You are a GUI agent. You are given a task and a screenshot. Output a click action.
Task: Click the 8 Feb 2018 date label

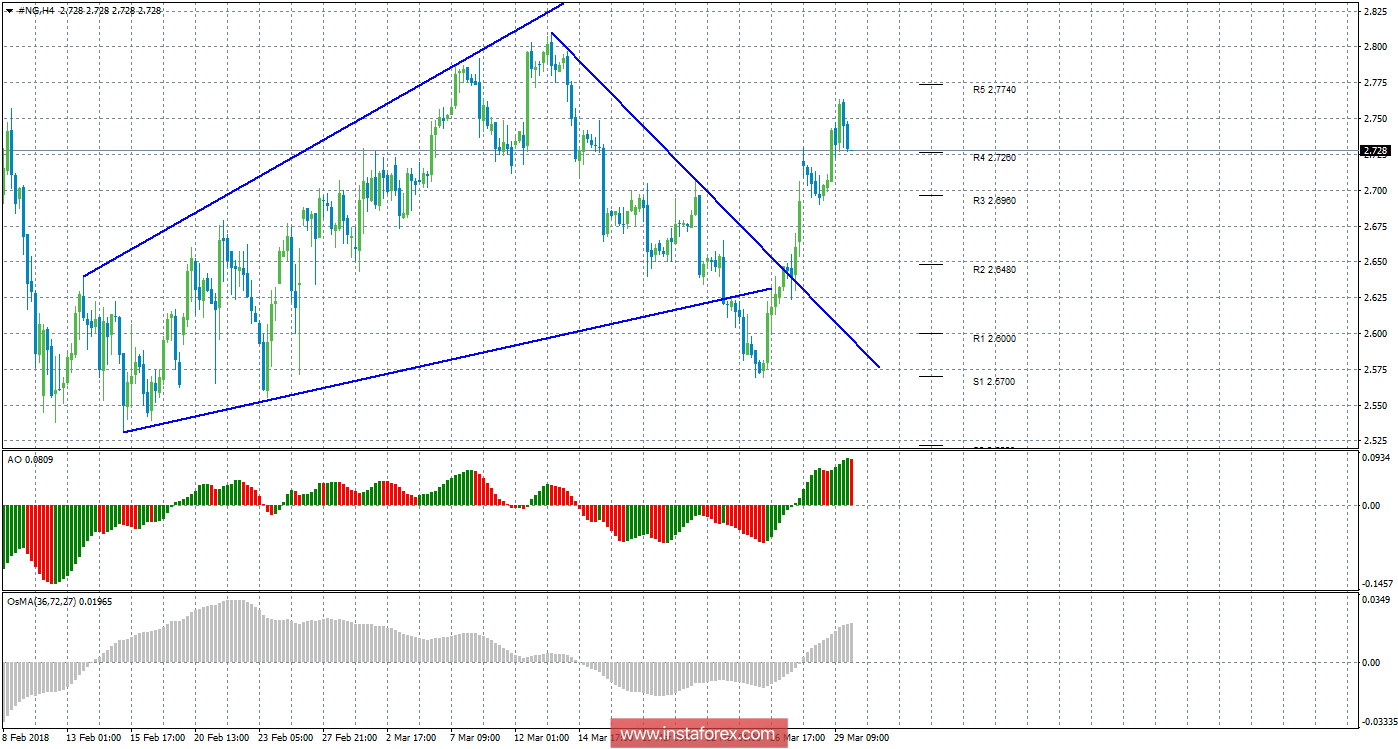click(x=28, y=738)
